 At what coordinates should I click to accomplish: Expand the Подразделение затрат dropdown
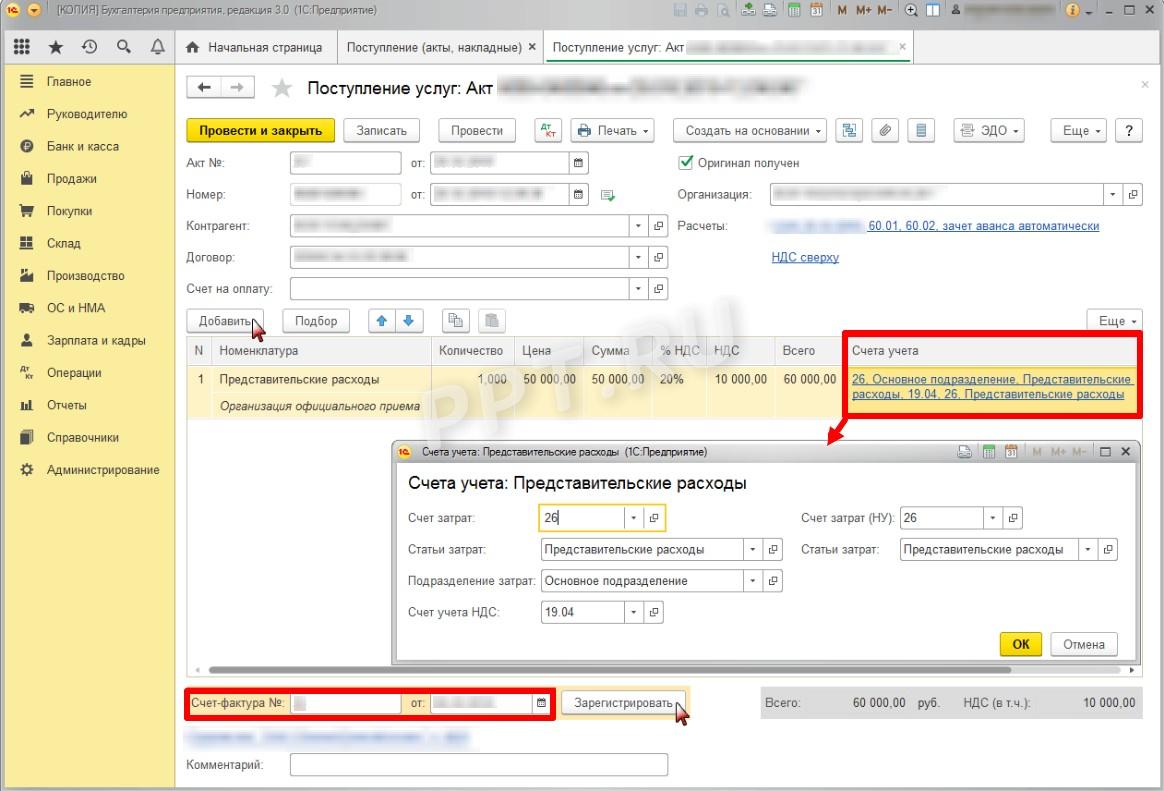752,581
